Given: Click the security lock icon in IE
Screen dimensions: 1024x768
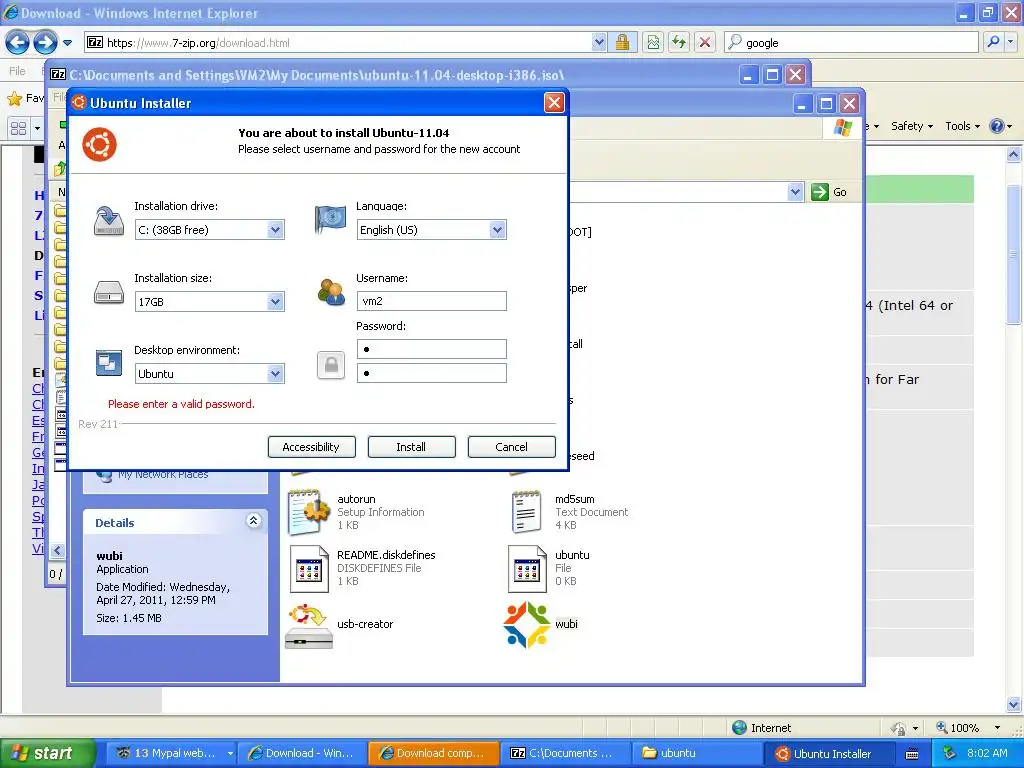Looking at the screenshot, I should click(622, 43).
